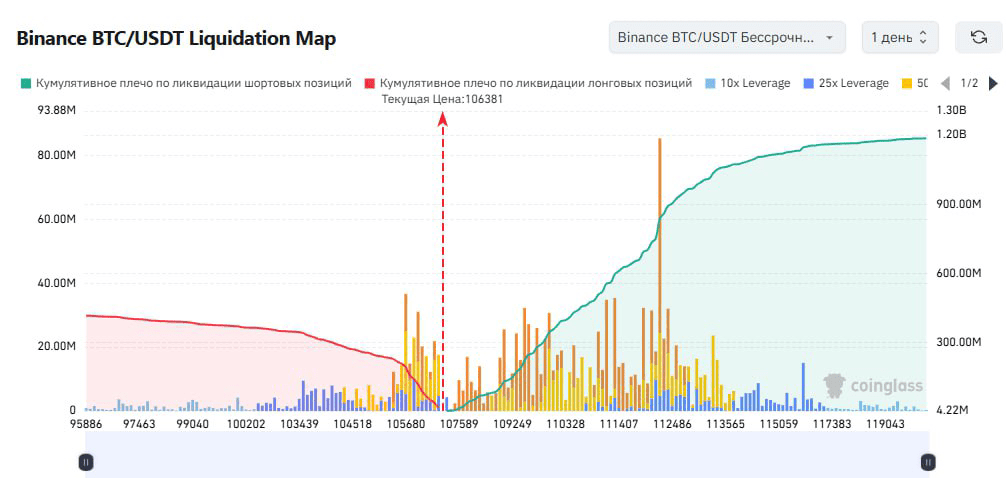Click the range selector track below chart
The image size is (1006, 478).
(x=507, y=454)
